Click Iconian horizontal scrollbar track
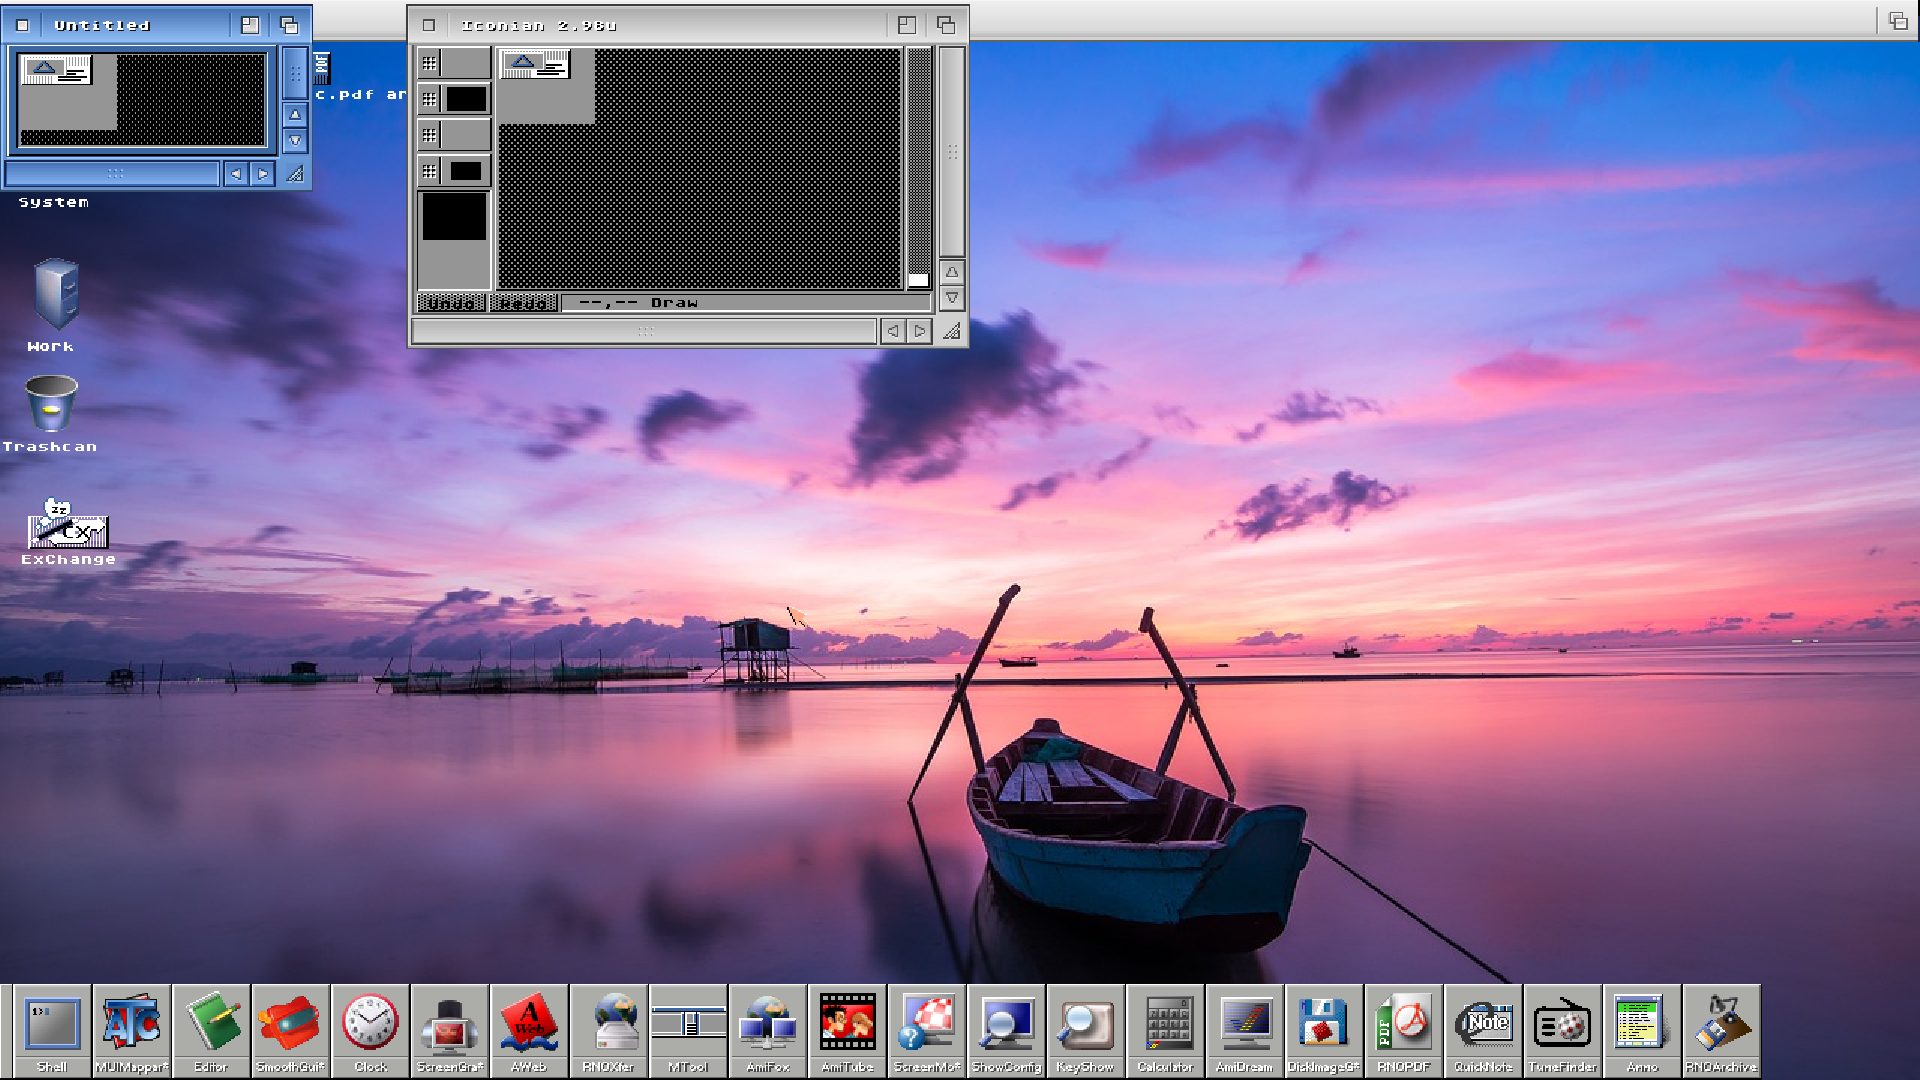 coord(645,331)
